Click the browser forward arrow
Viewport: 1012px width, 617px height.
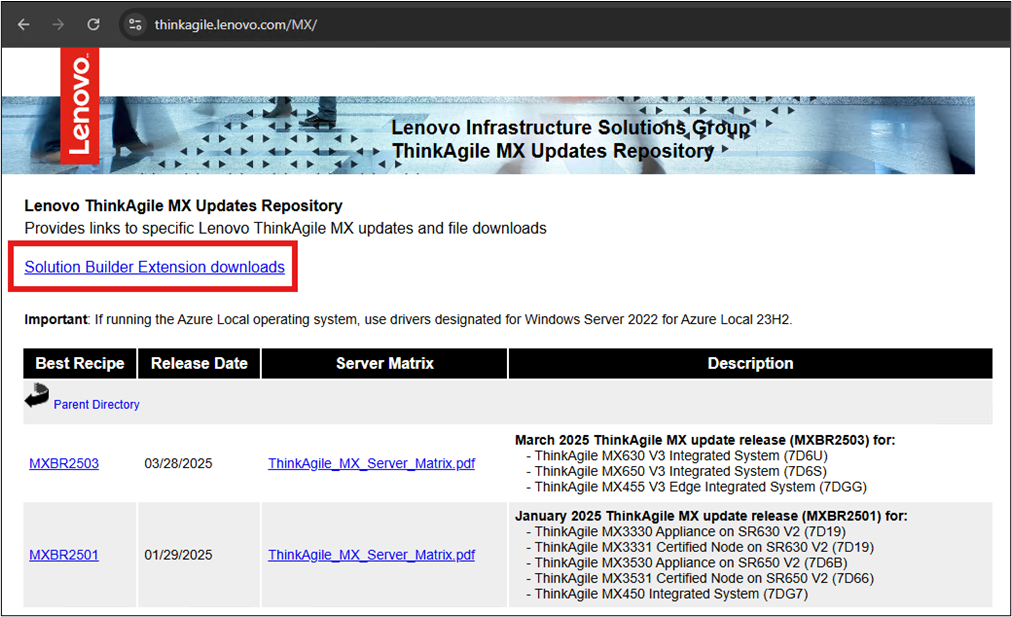click(x=58, y=25)
